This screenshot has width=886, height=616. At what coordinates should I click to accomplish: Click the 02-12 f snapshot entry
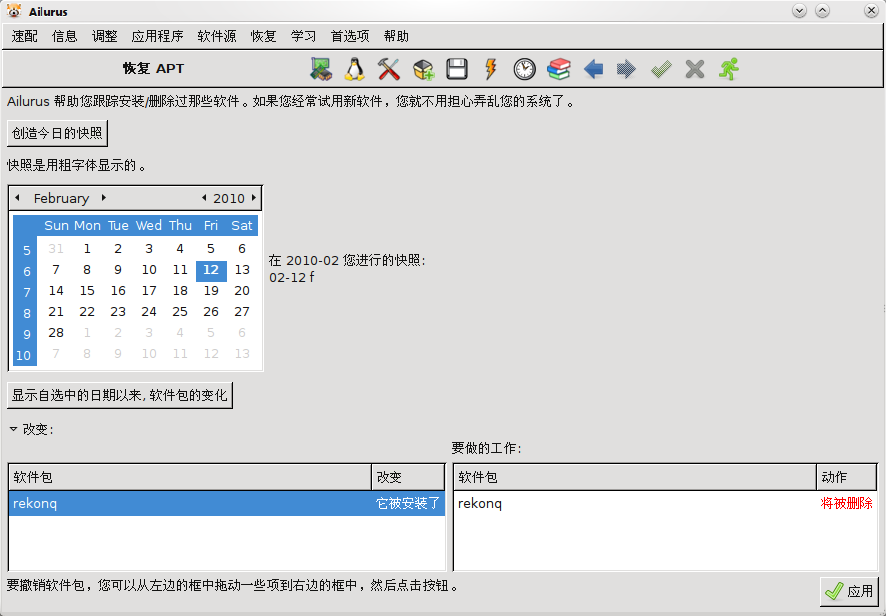292,277
